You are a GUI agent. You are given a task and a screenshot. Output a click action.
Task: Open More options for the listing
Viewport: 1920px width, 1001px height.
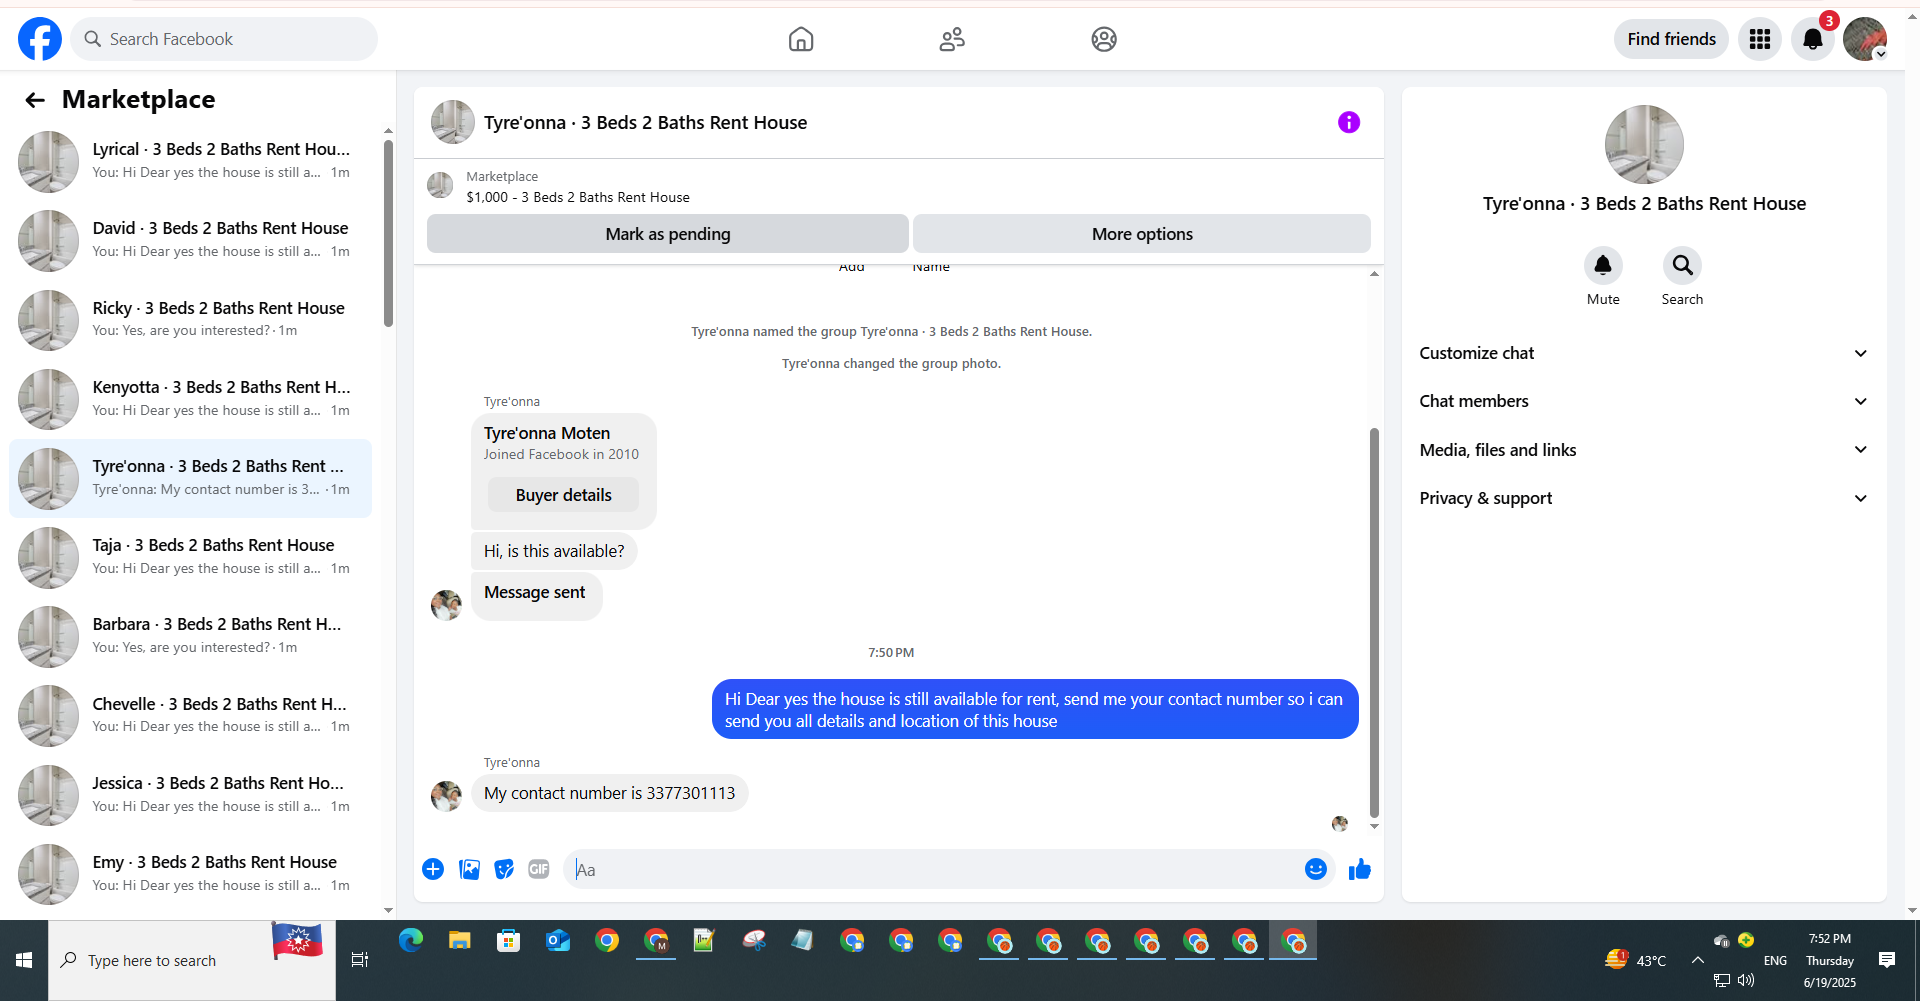1142,234
